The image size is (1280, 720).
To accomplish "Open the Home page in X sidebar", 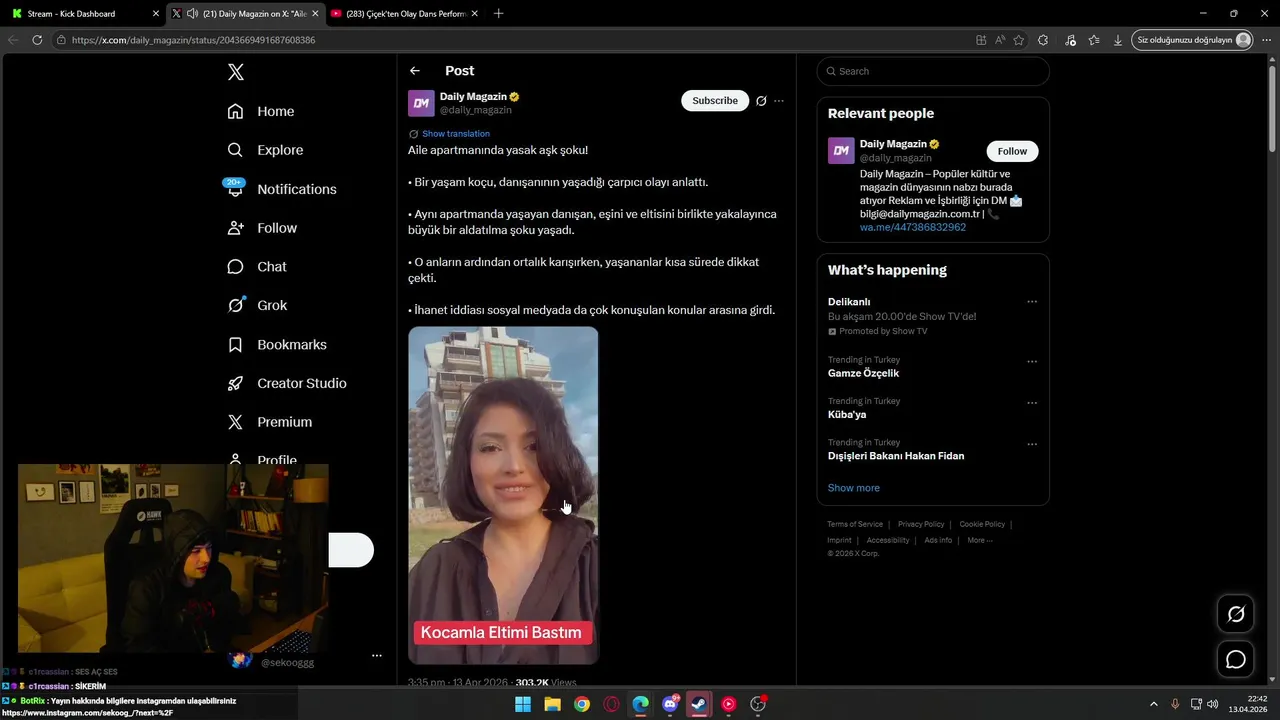I will [261, 111].
